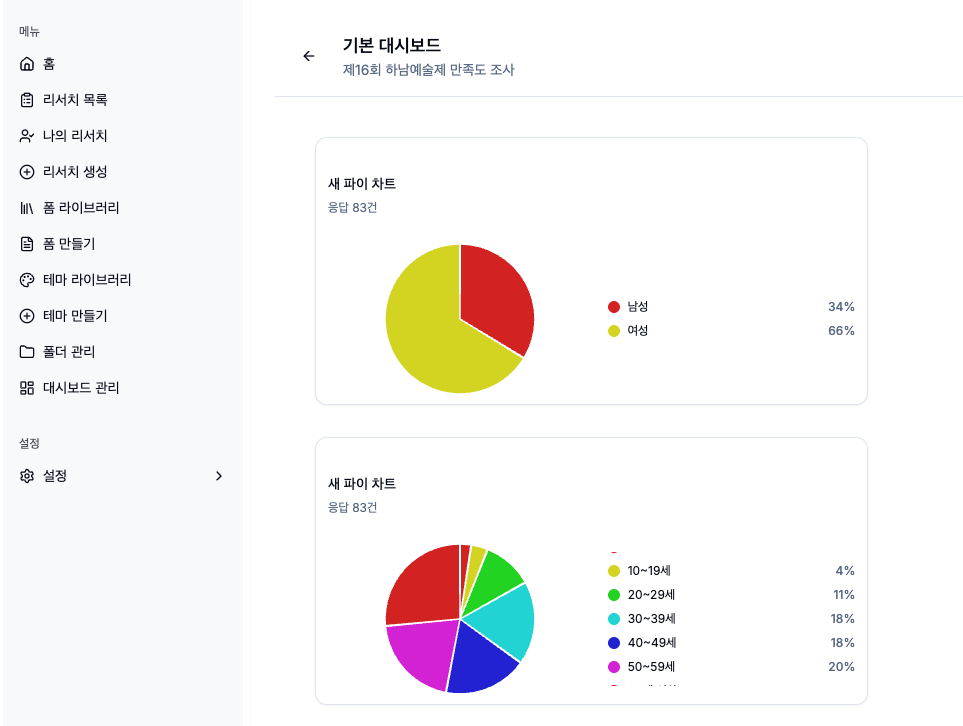Select 테마 만들기 menu label
Image resolution: width=963 pixels, height=726 pixels.
(x=75, y=316)
